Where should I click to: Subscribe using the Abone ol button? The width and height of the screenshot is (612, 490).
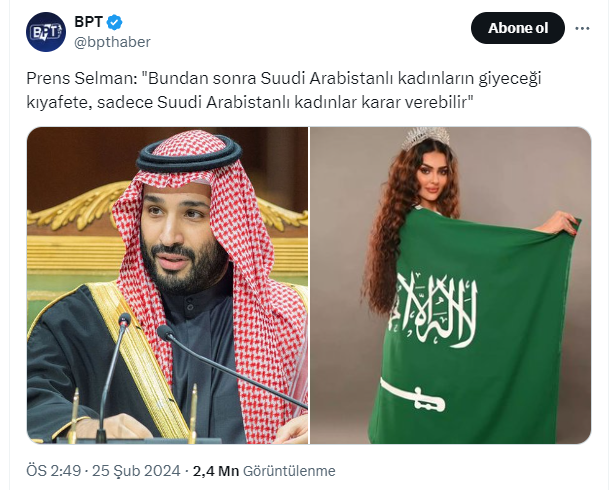coord(518,28)
